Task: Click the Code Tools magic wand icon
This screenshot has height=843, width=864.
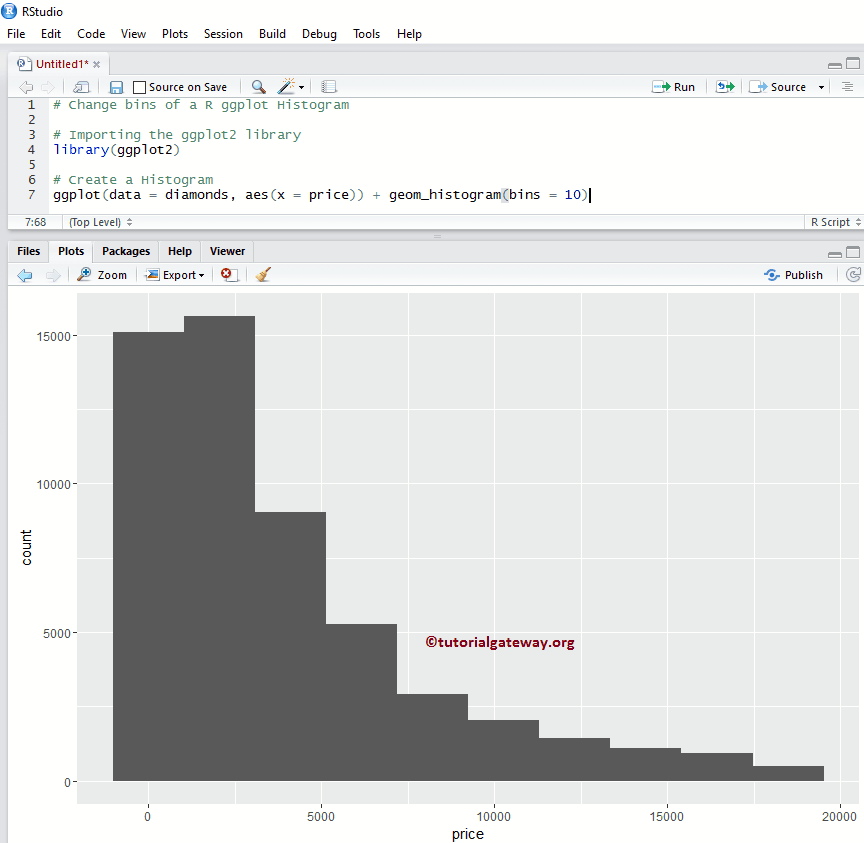Action: tap(285, 86)
